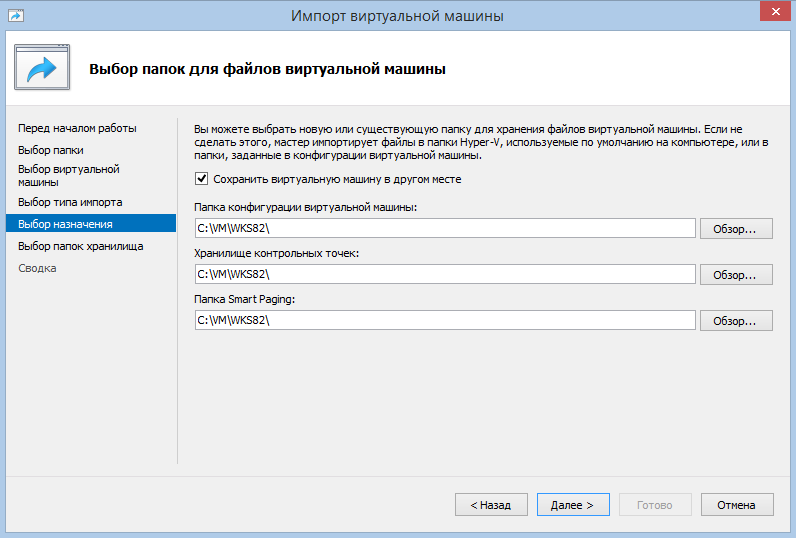Viewport: 796px width, 538px height.
Task: Click the 'Сводка' step in sidebar
Action: (x=37, y=268)
